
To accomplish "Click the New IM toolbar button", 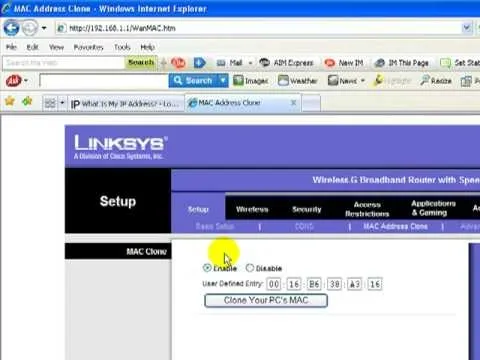I will click(x=344, y=63).
